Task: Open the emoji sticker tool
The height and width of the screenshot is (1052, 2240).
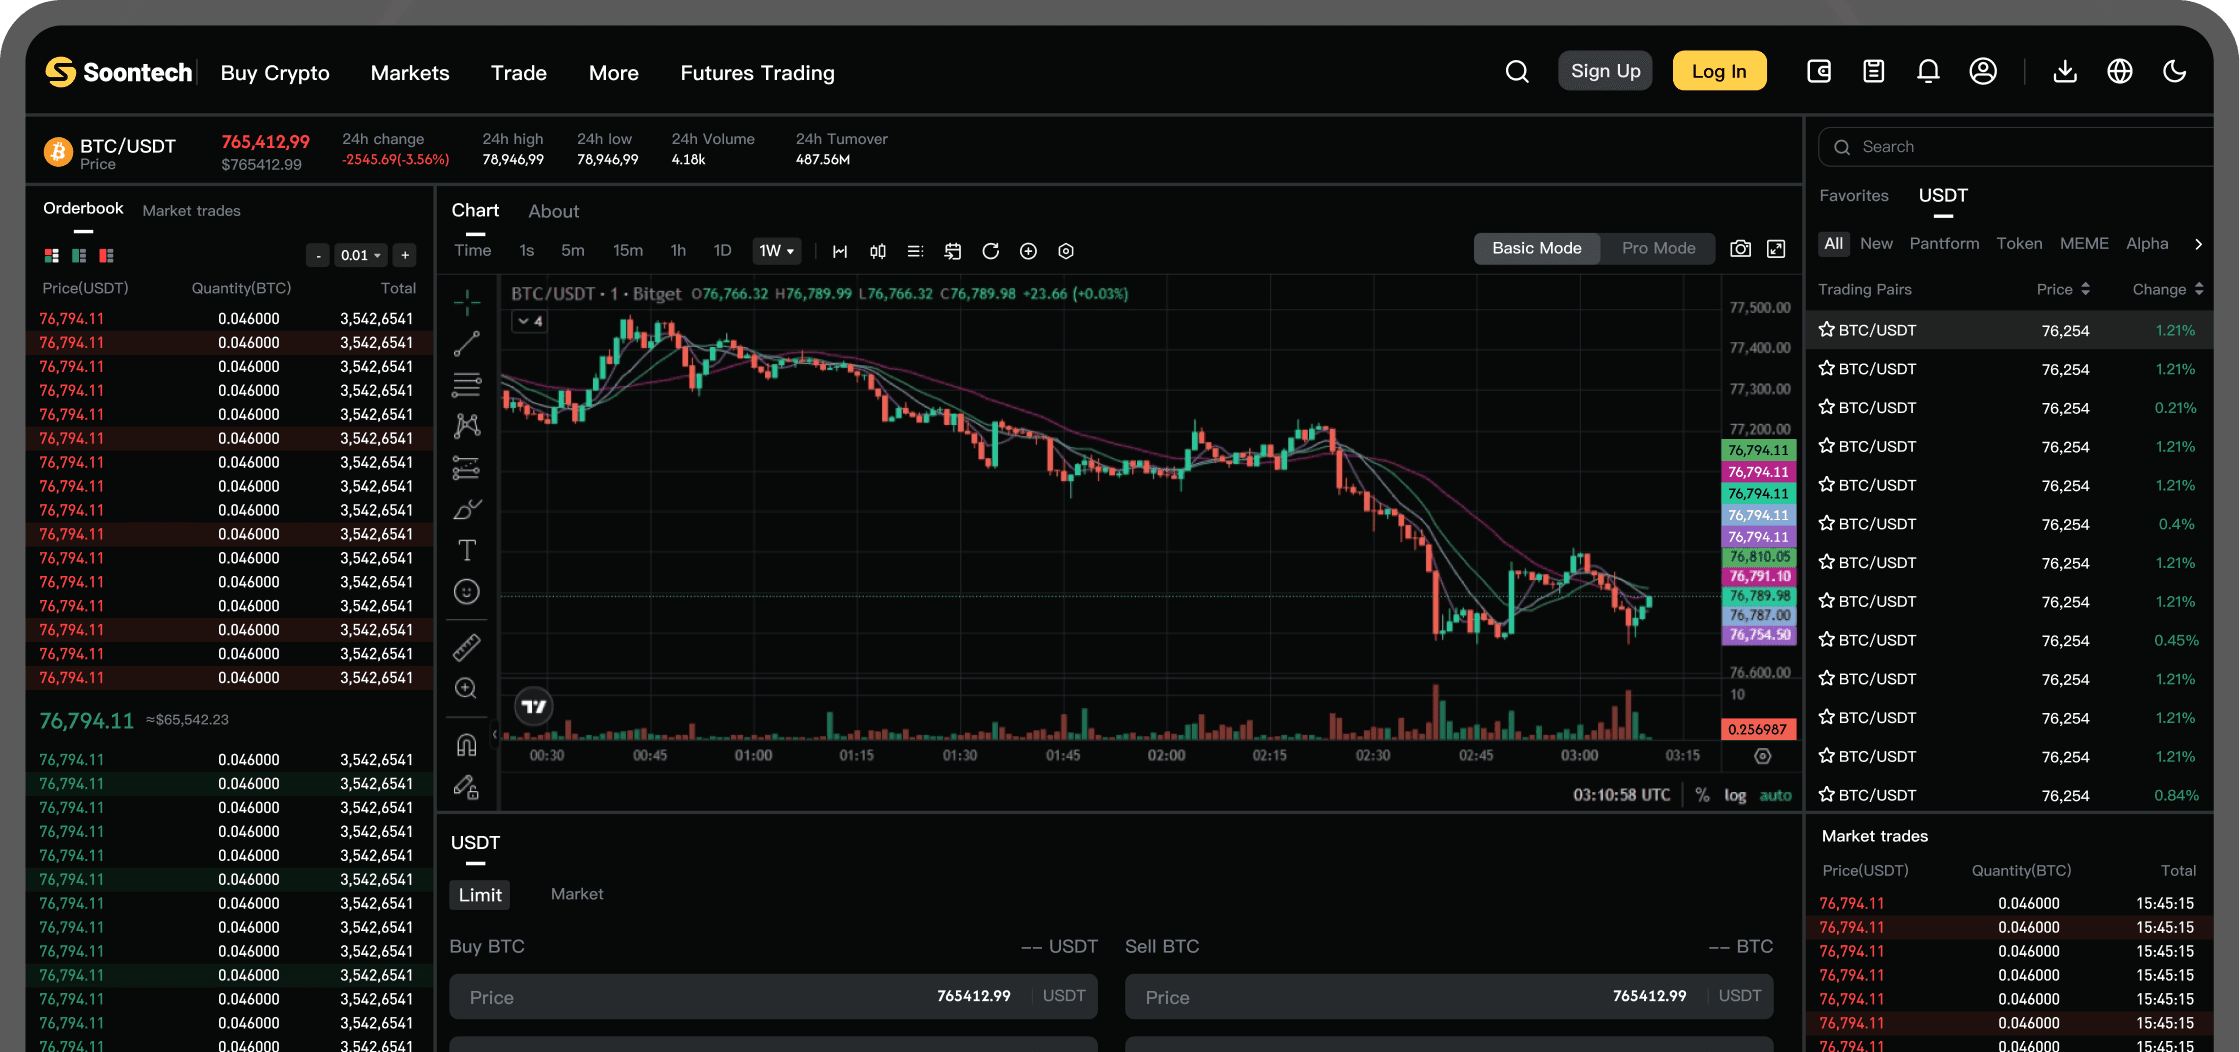Action: pos(466,592)
